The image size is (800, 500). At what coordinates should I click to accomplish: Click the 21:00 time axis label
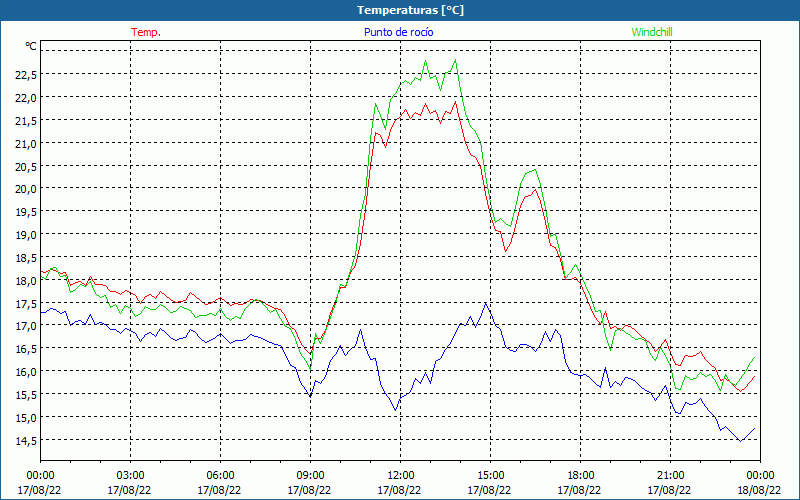click(670, 476)
